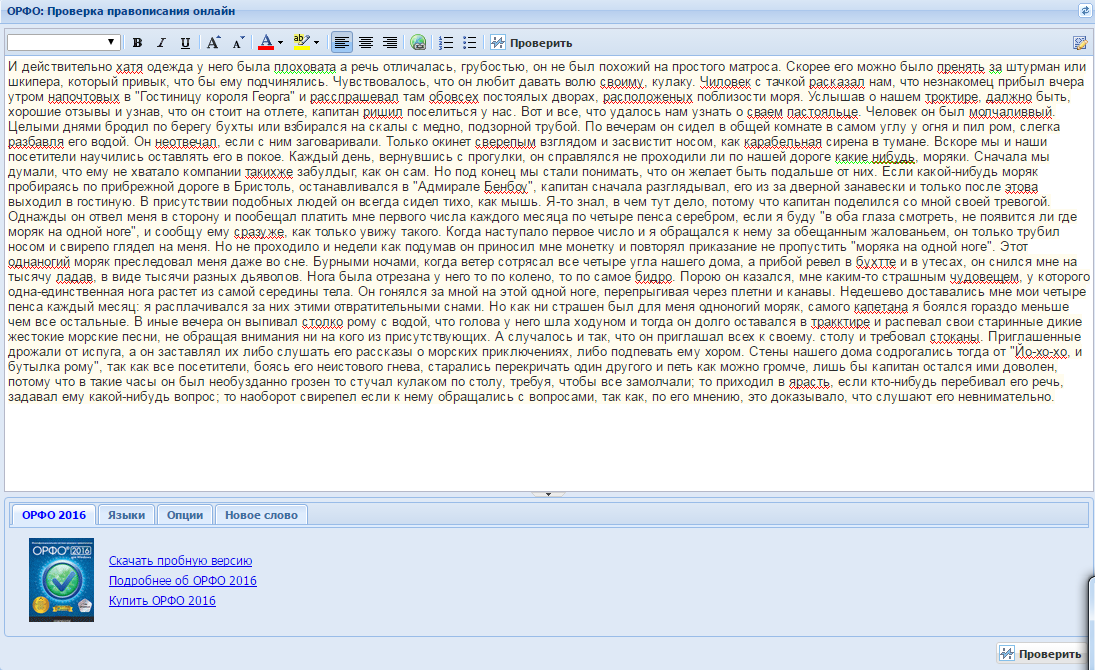Expand the font color dropdown arrow
Image resolution: width=1095 pixels, height=670 pixels.
pyautogui.click(x=281, y=43)
